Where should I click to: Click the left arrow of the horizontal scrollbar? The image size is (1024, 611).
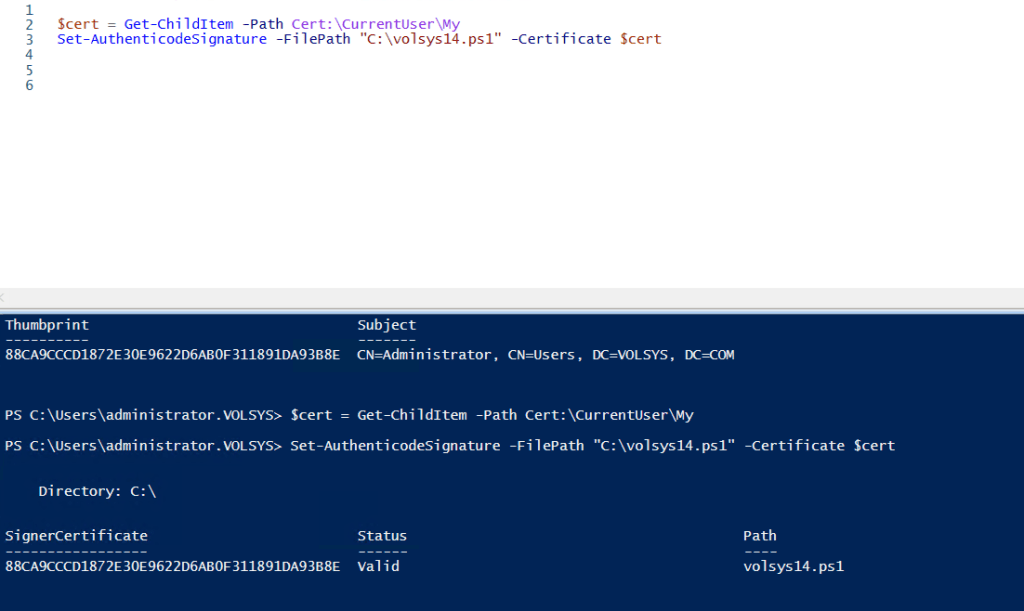4,298
